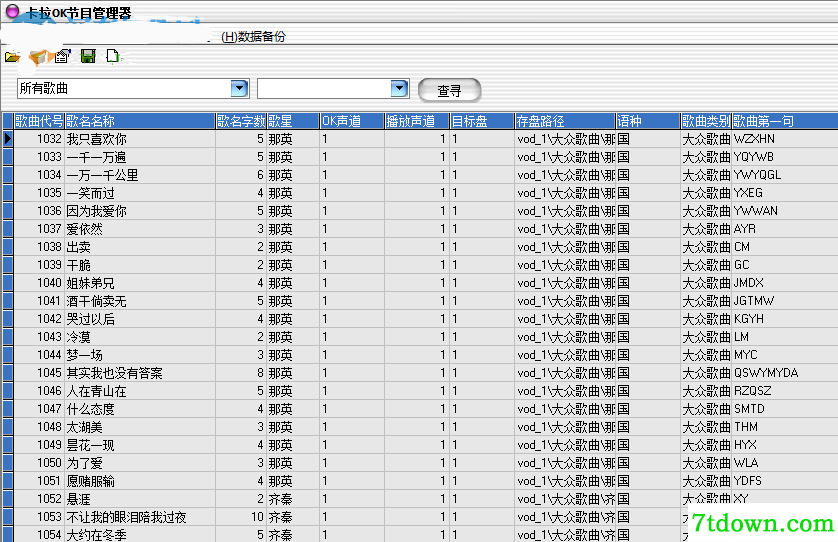Click the 存盘路径 column header
This screenshot has height=542, width=838.
[x=565, y=121]
